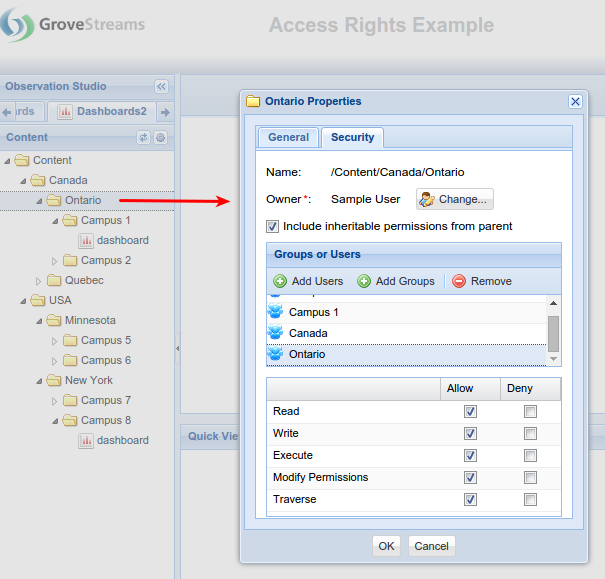Check the Deny box for Read
605x579 pixels.
point(530,412)
